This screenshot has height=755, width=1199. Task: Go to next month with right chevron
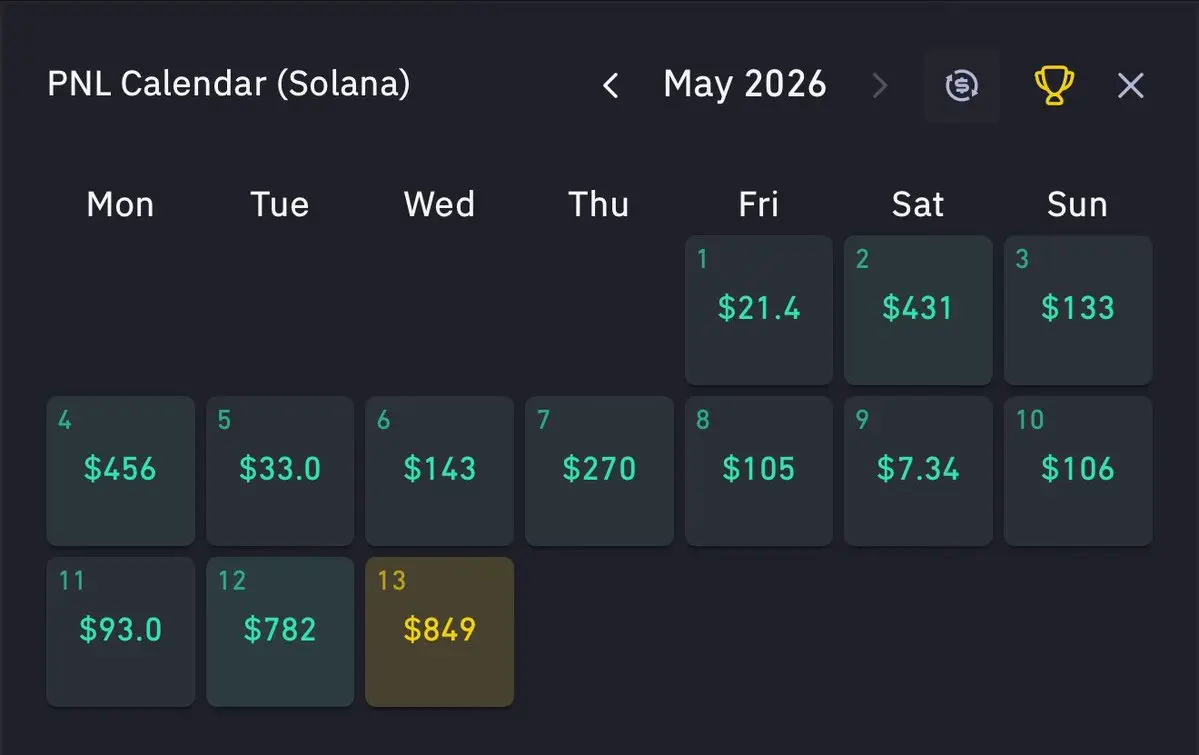coord(880,85)
